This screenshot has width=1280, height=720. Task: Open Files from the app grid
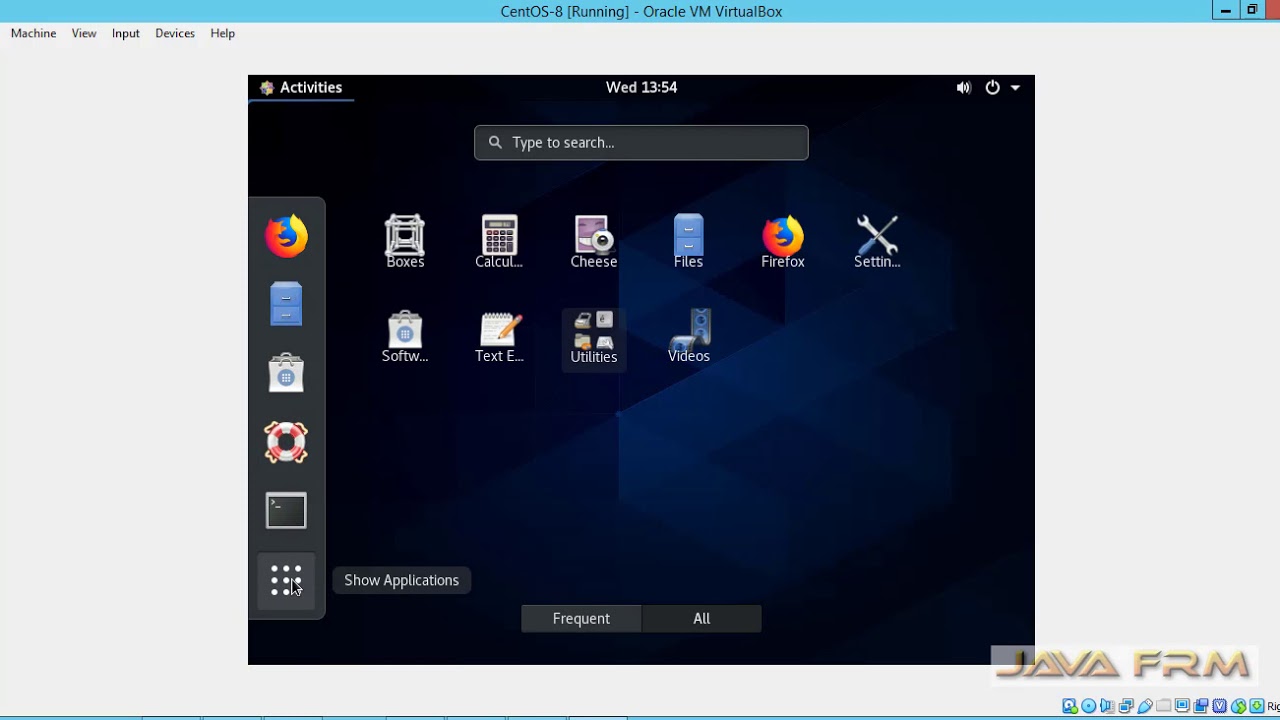pos(688,242)
